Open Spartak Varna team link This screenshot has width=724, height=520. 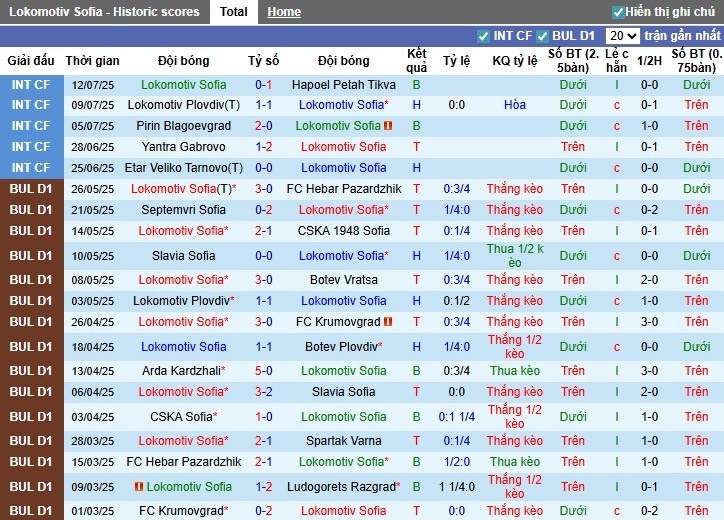343,441
